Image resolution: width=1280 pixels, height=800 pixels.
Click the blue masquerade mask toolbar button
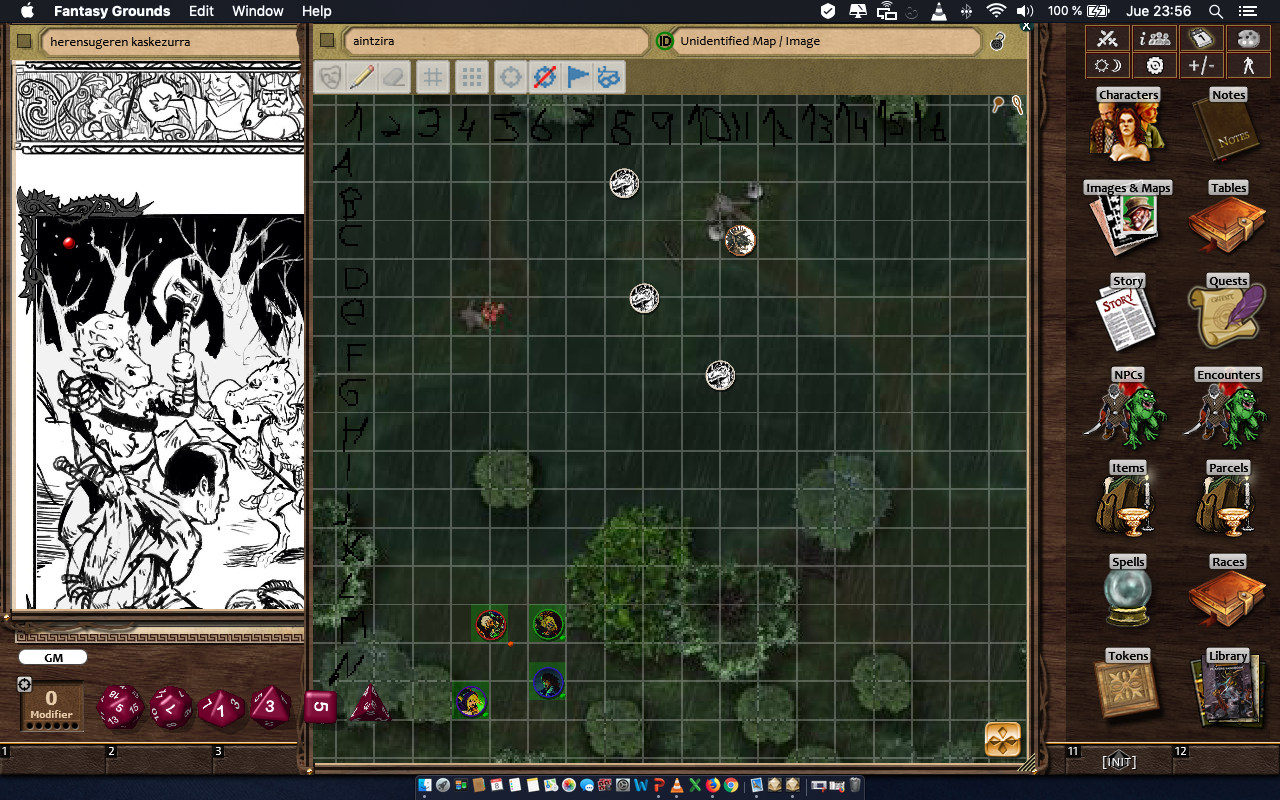(610, 76)
